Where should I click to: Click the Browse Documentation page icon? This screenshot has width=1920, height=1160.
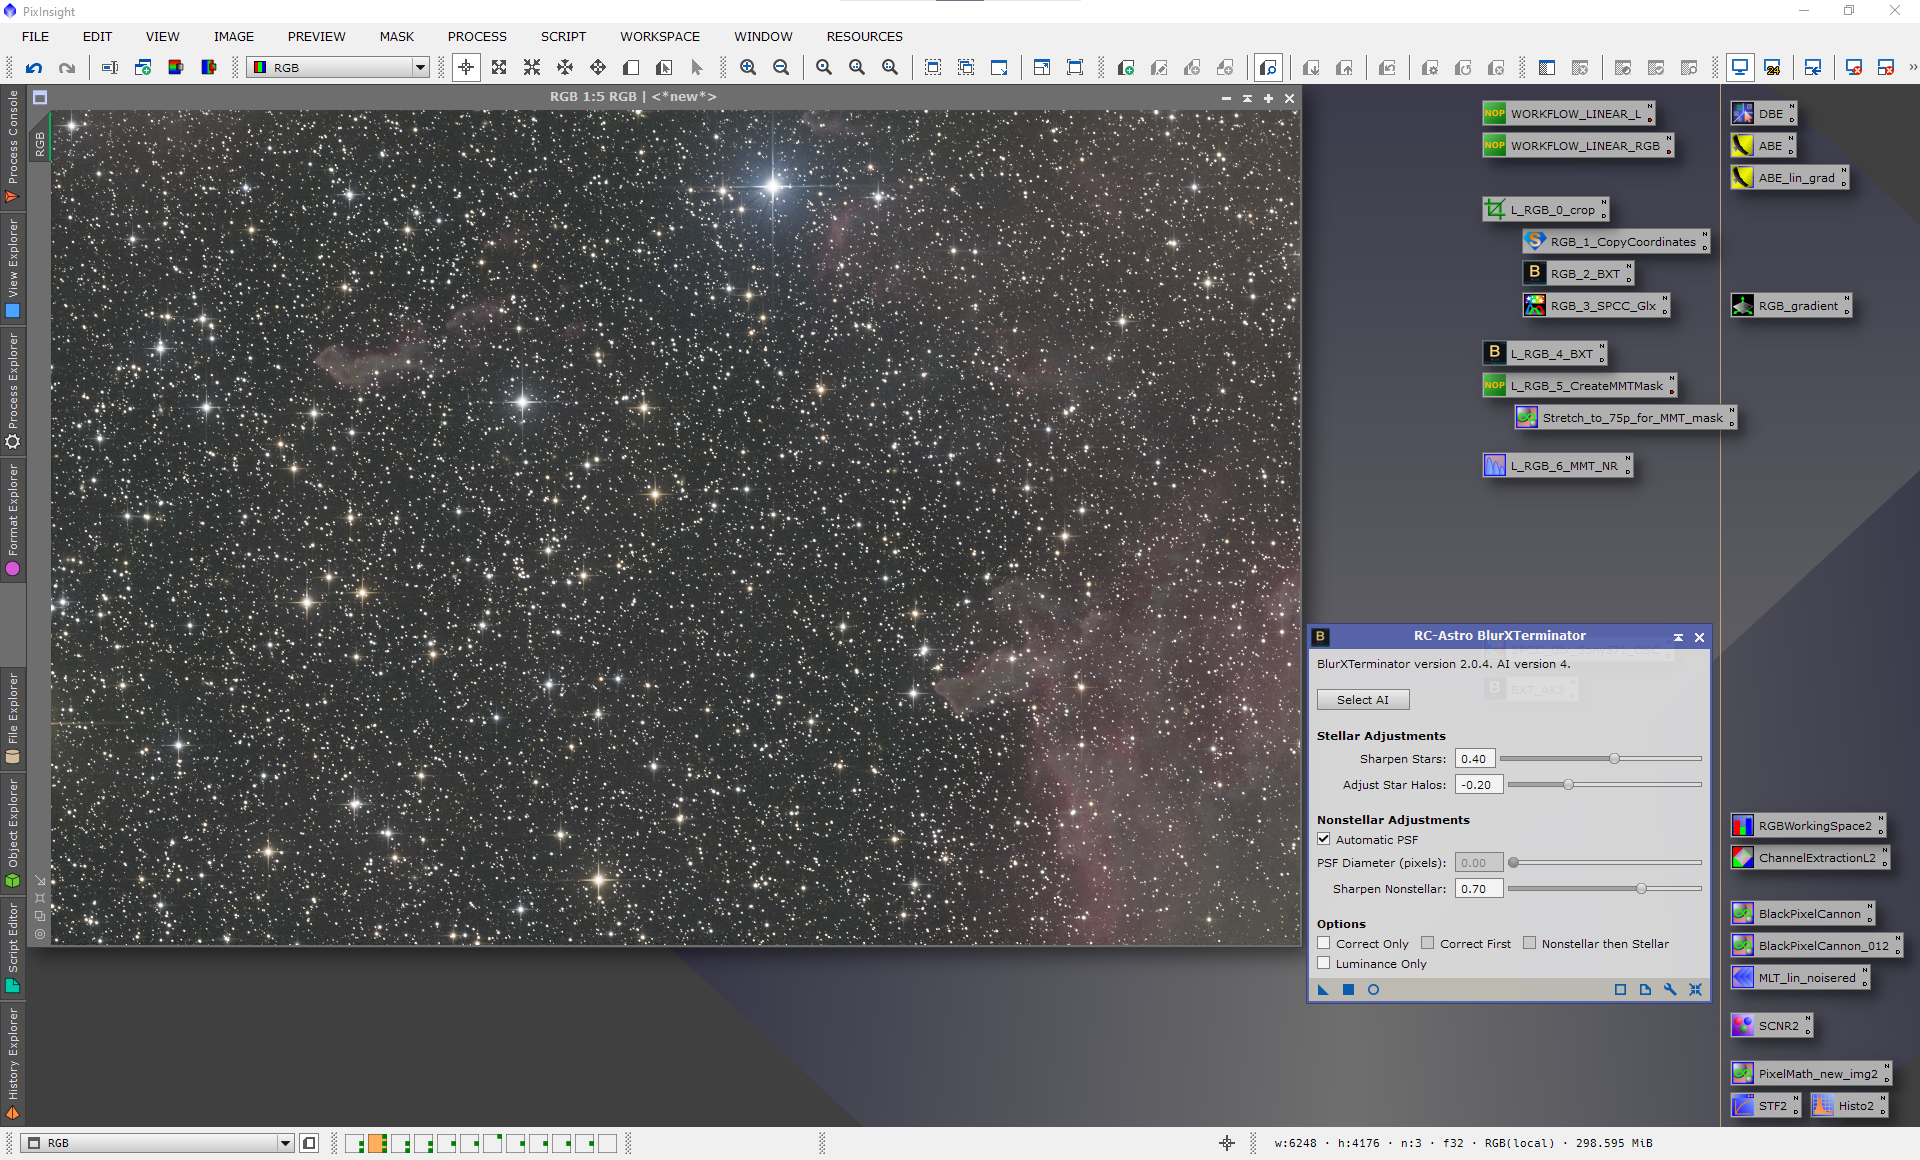(1645, 990)
